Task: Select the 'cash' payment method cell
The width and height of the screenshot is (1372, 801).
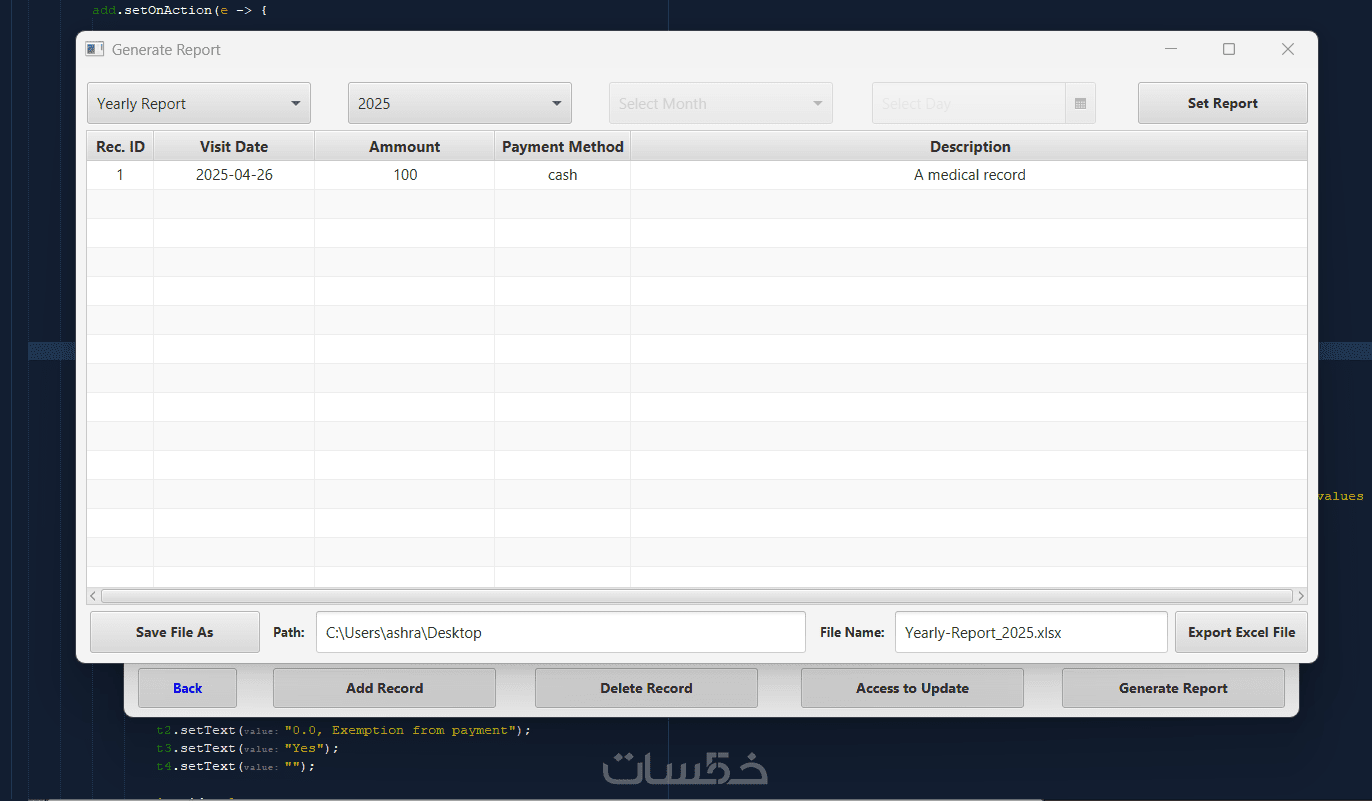Action: point(563,175)
